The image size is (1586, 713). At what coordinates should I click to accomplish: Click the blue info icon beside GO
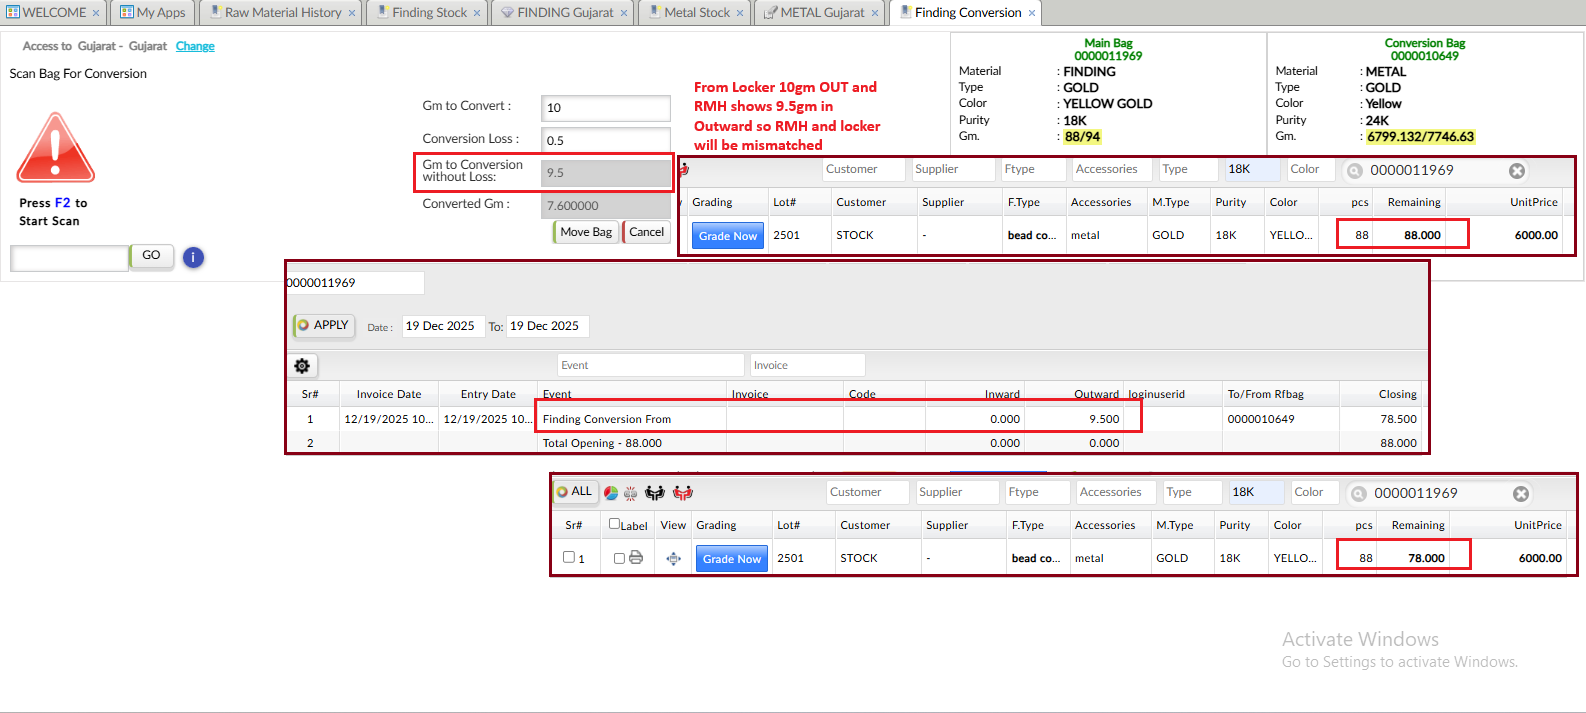click(193, 258)
